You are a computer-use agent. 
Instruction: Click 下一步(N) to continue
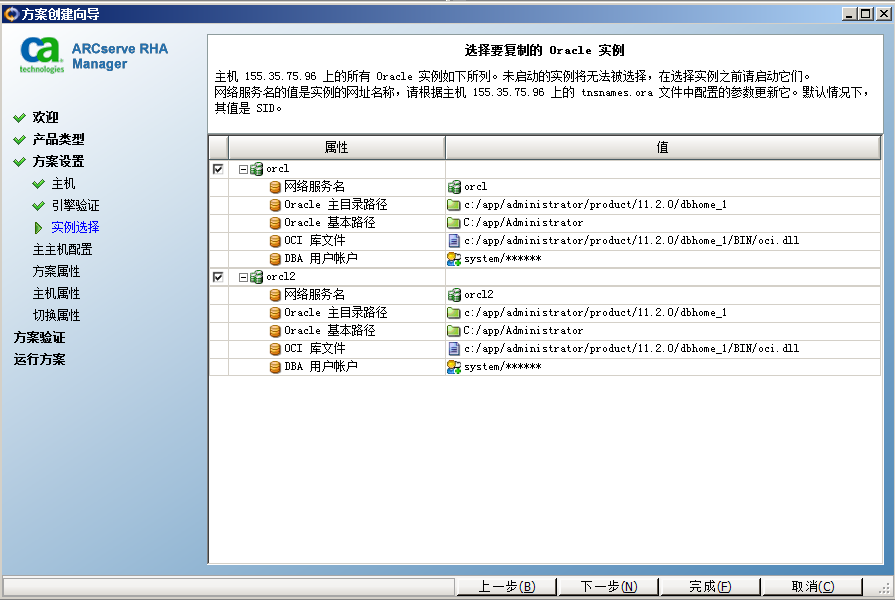click(x=608, y=586)
